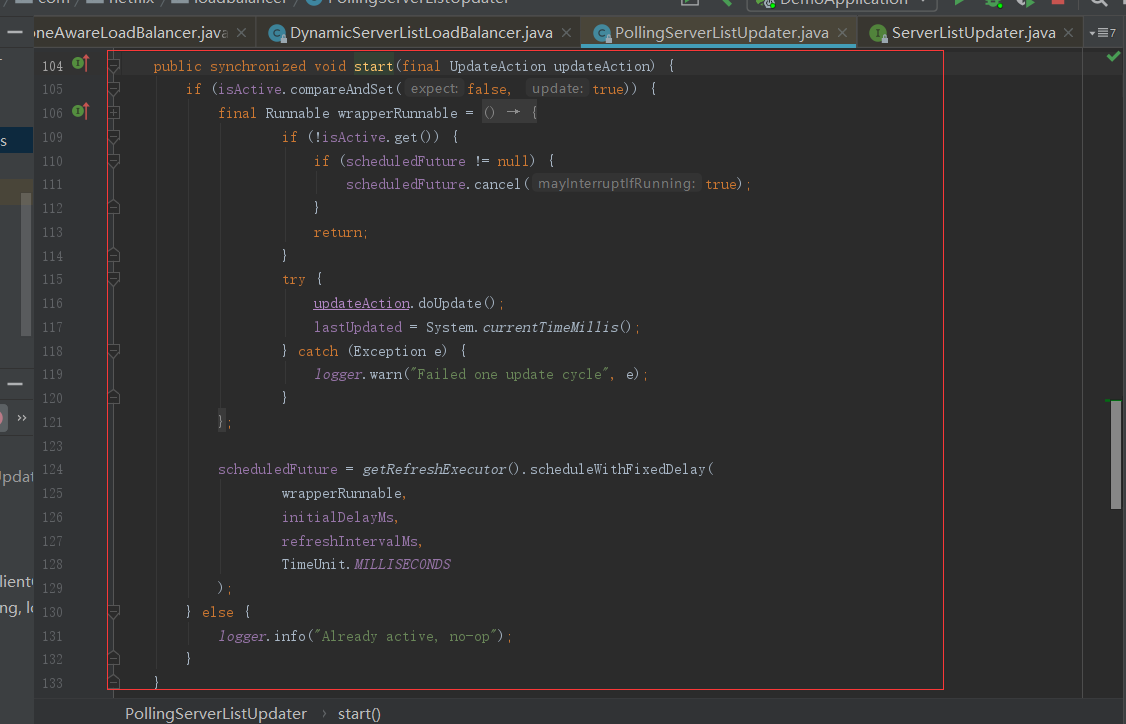Click the string 'Failed one update cycle'

[x=510, y=373]
